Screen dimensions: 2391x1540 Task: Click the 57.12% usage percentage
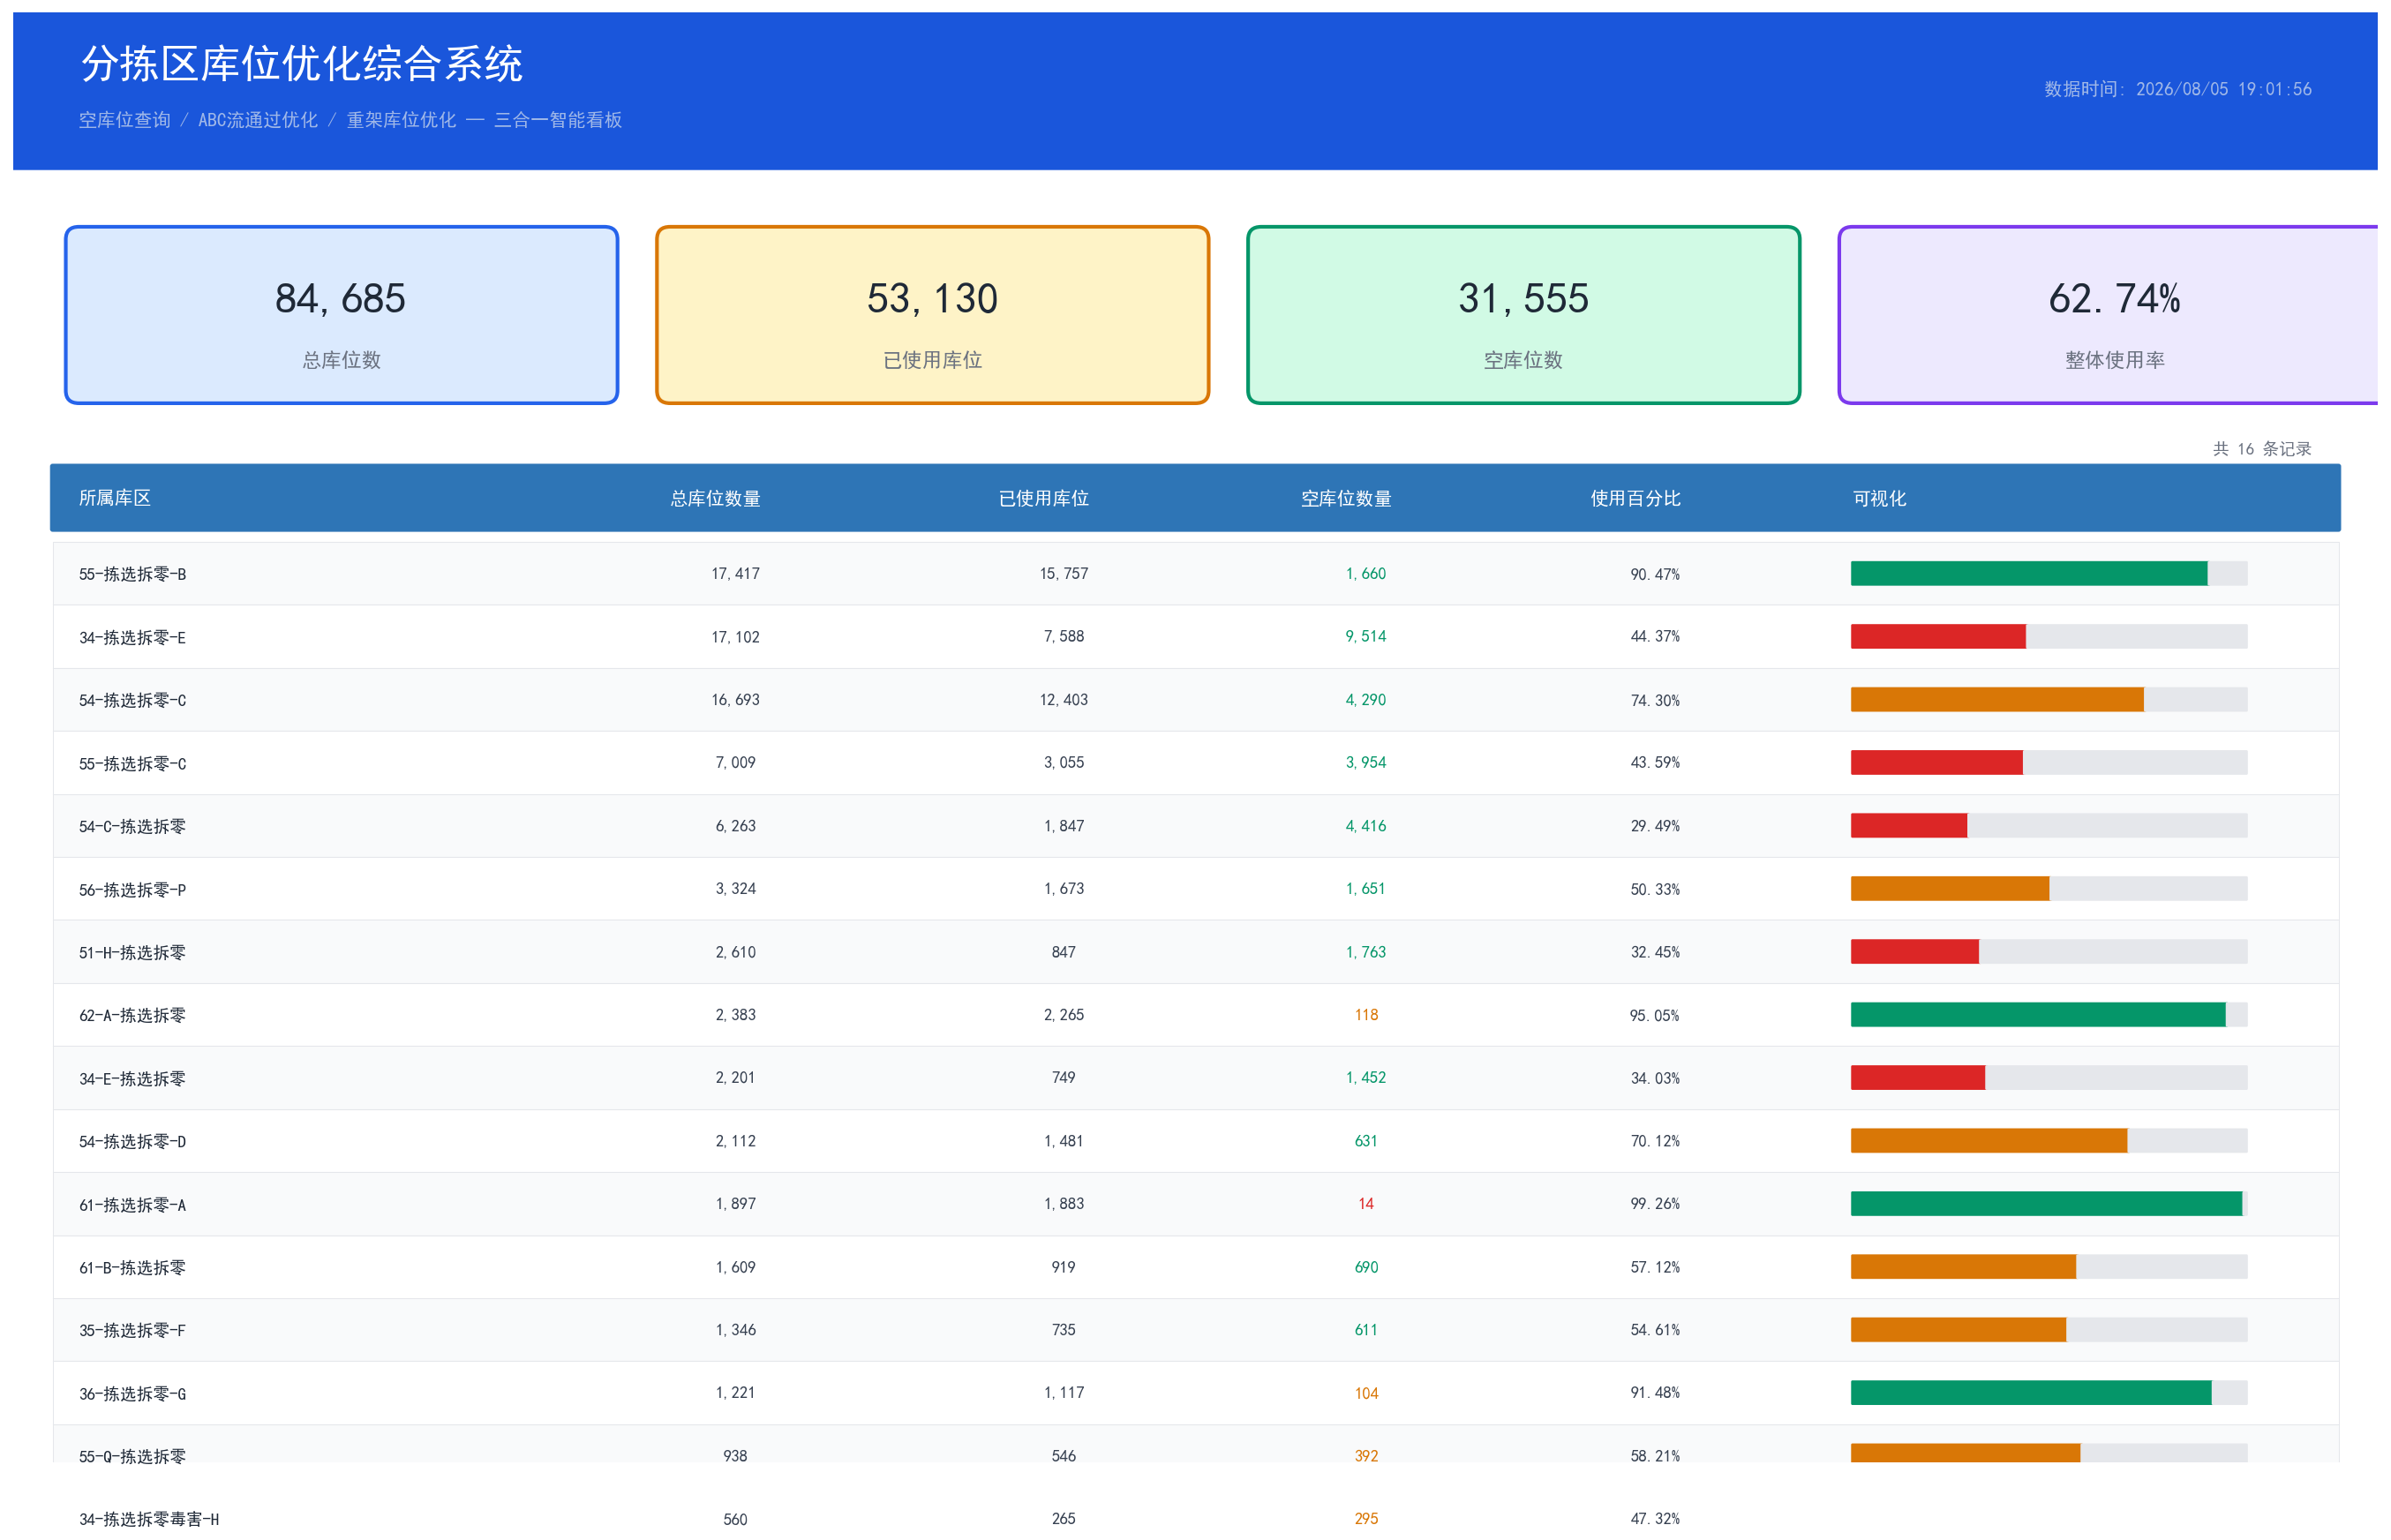tap(1655, 1267)
